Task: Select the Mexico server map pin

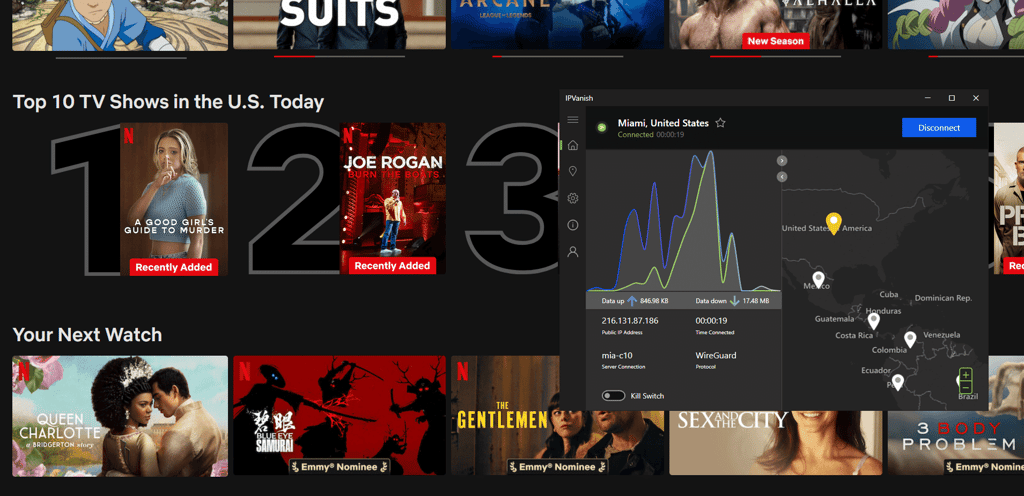Action: (818, 280)
